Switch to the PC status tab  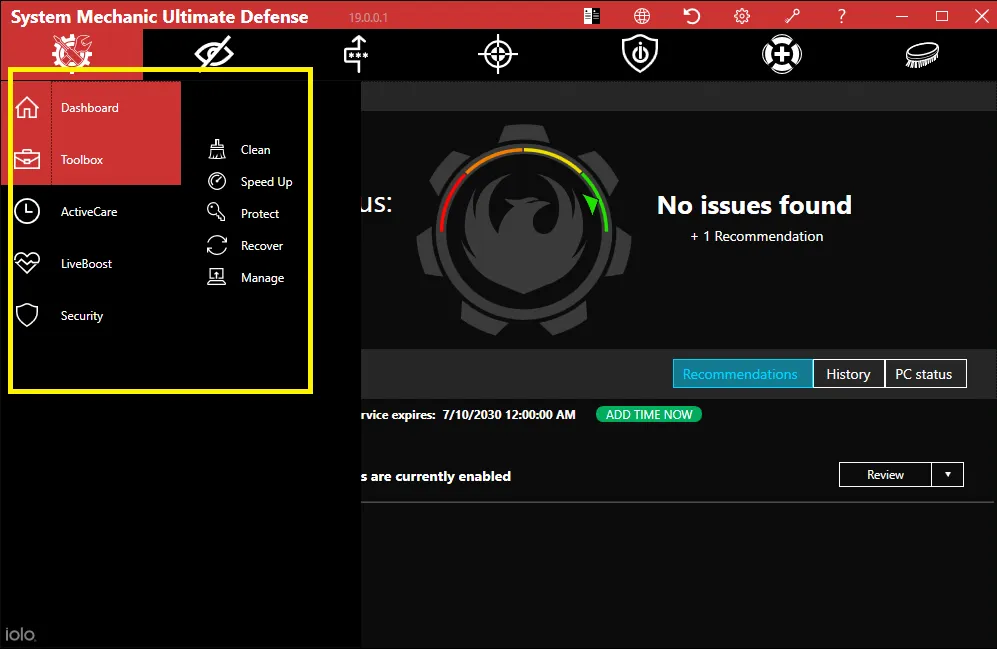(x=926, y=374)
